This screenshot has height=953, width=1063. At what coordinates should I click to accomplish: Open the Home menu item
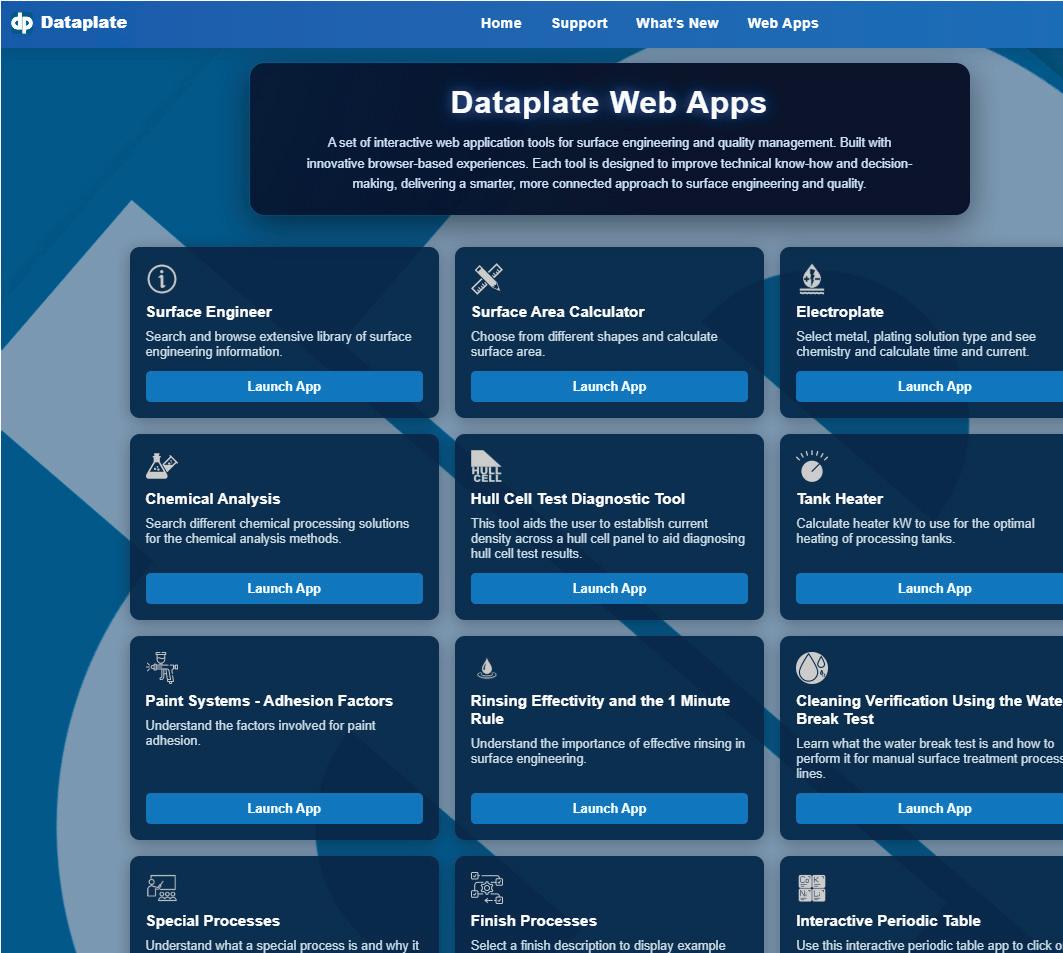[x=501, y=23]
